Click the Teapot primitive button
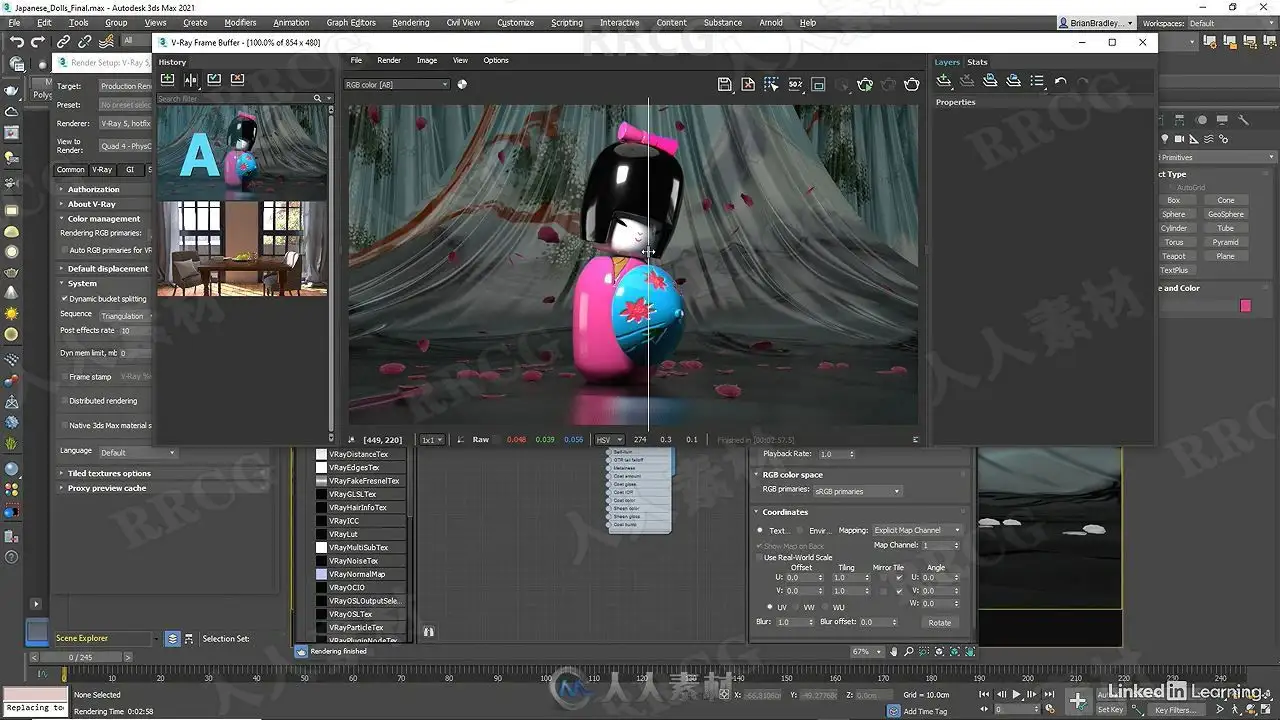This screenshot has width=1280, height=720. (x=1174, y=256)
